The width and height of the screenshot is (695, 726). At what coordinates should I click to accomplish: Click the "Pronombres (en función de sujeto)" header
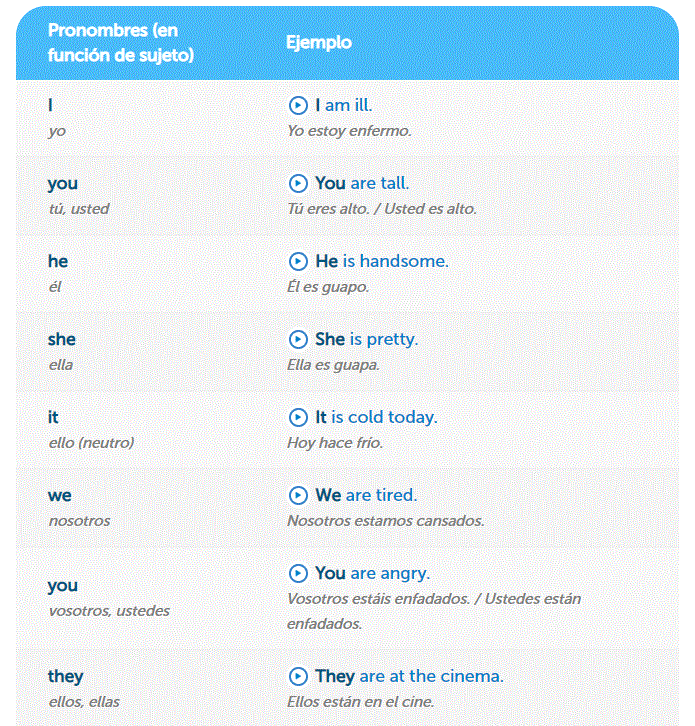[120, 43]
